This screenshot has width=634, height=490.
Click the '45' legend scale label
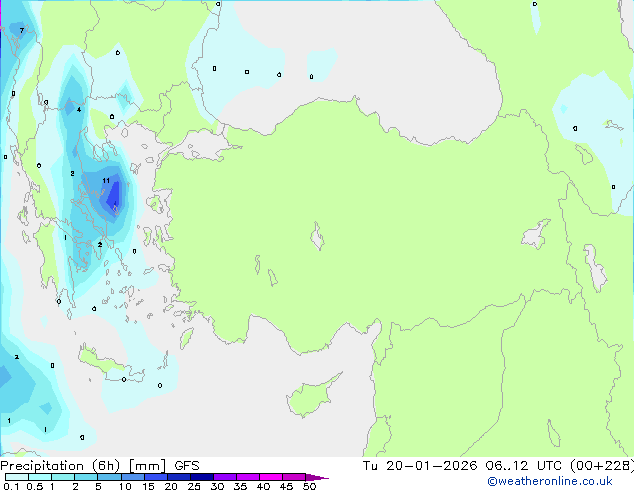[286, 486]
